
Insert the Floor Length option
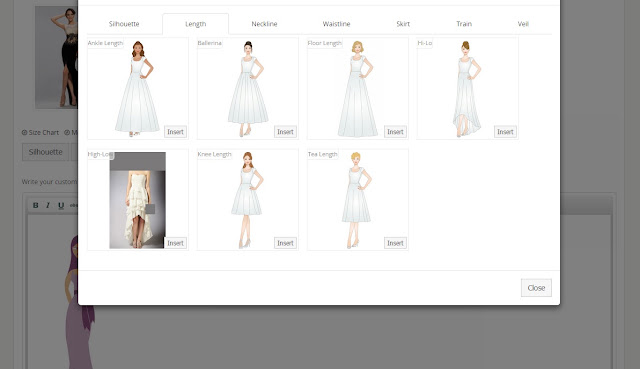coord(395,132)
